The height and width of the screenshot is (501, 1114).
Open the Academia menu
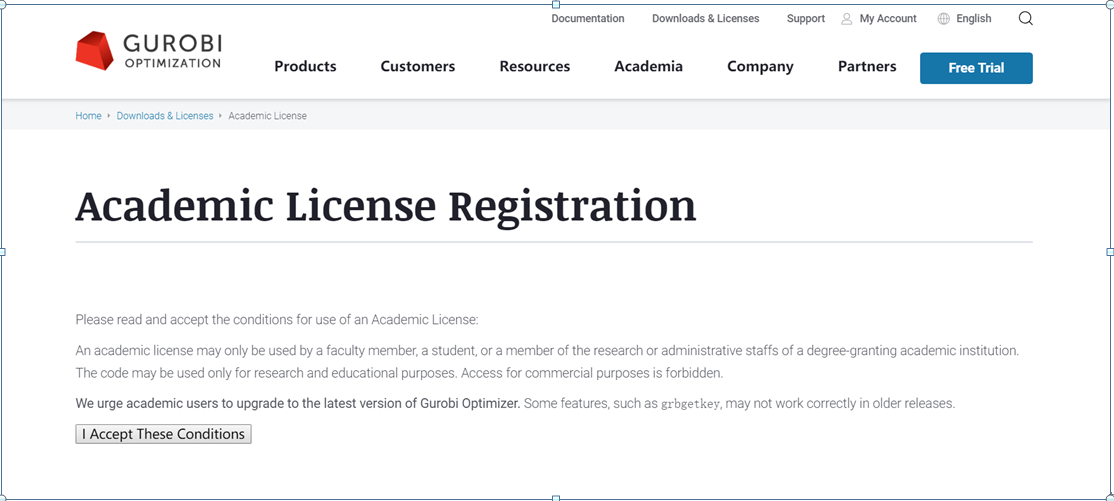649,67
